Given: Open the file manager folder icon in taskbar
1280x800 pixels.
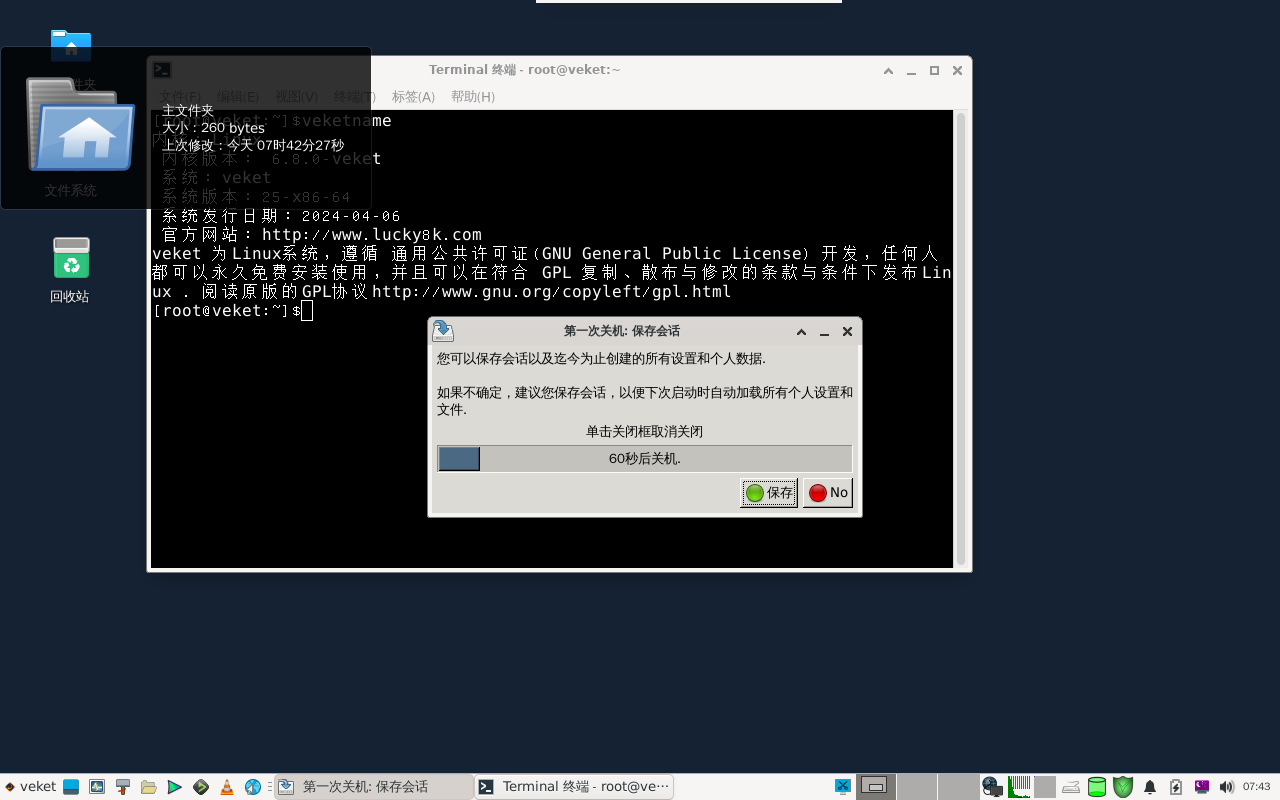Looking at the screenshot, I should pyautogui.click(x=149, y=787).
